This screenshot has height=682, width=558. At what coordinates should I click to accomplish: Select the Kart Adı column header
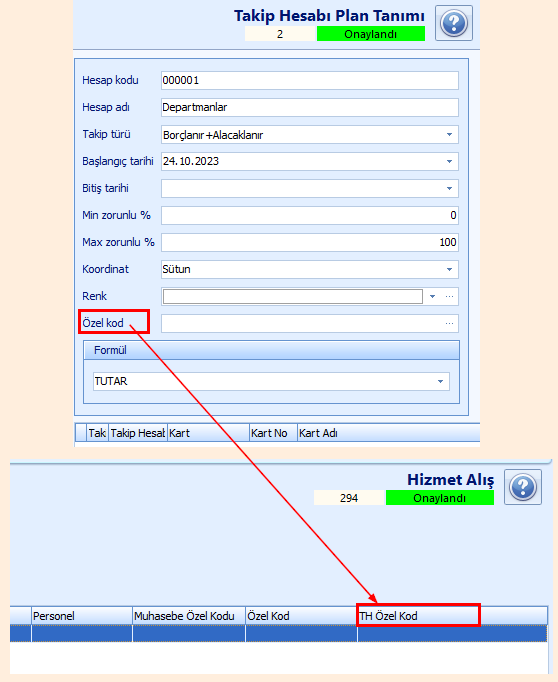pyautogui.click(x=388, y=433)
